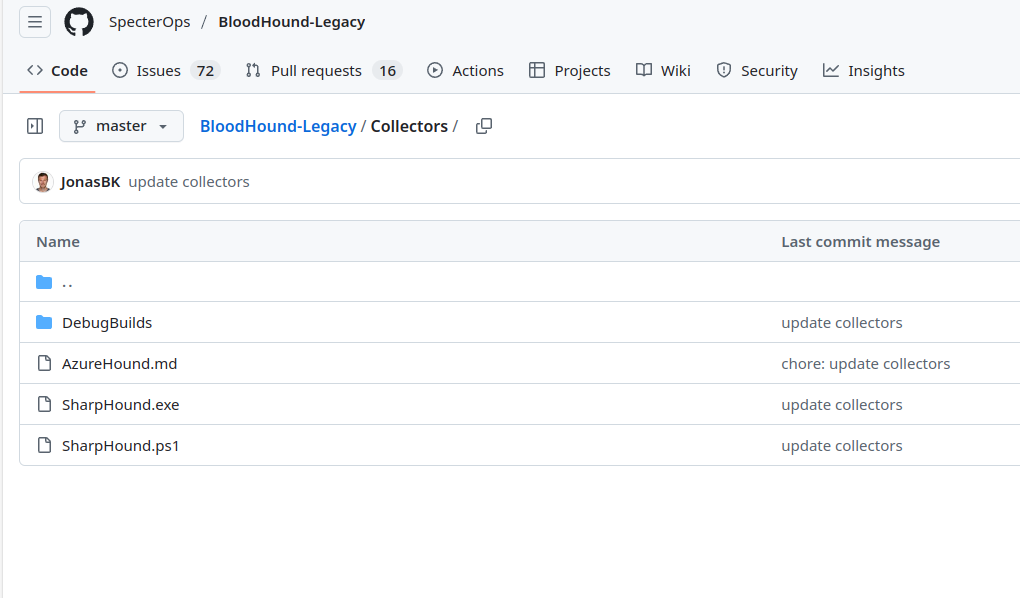
Task: Open the Actions tab
Action: pyautogui.click(x=465, y=71)
